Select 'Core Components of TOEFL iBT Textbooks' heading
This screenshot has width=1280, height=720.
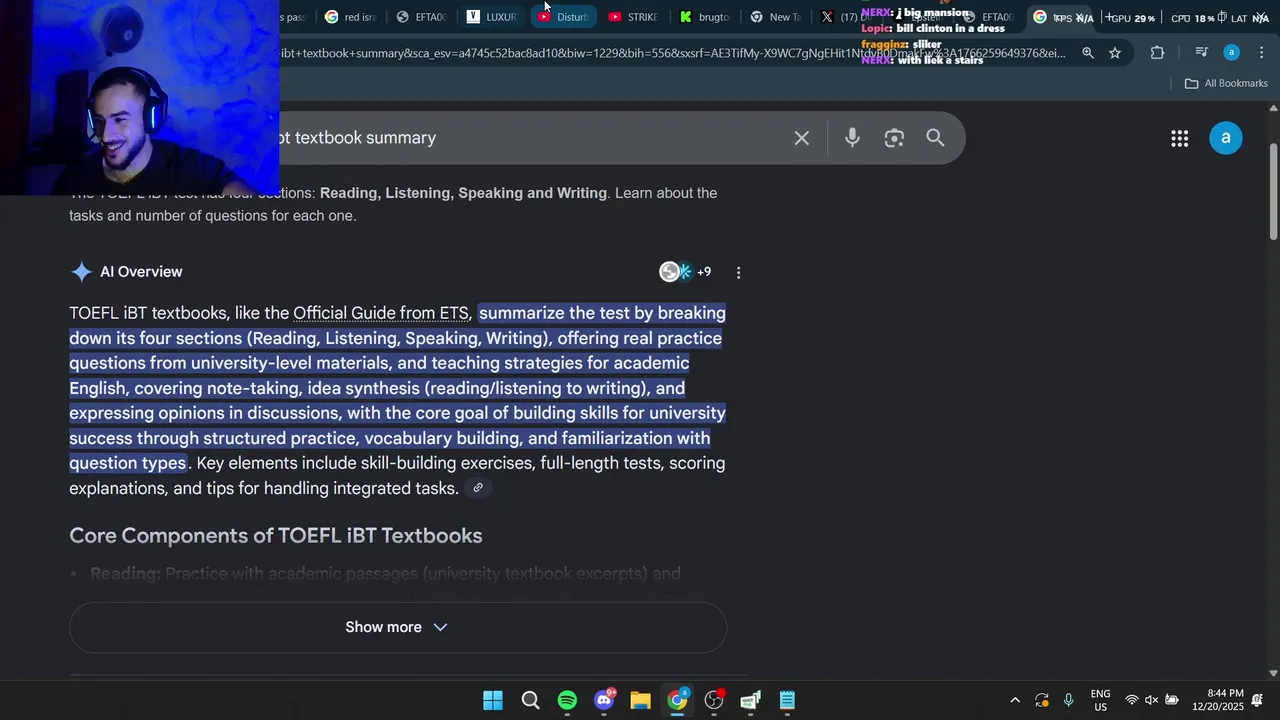(x=276, y=535)
